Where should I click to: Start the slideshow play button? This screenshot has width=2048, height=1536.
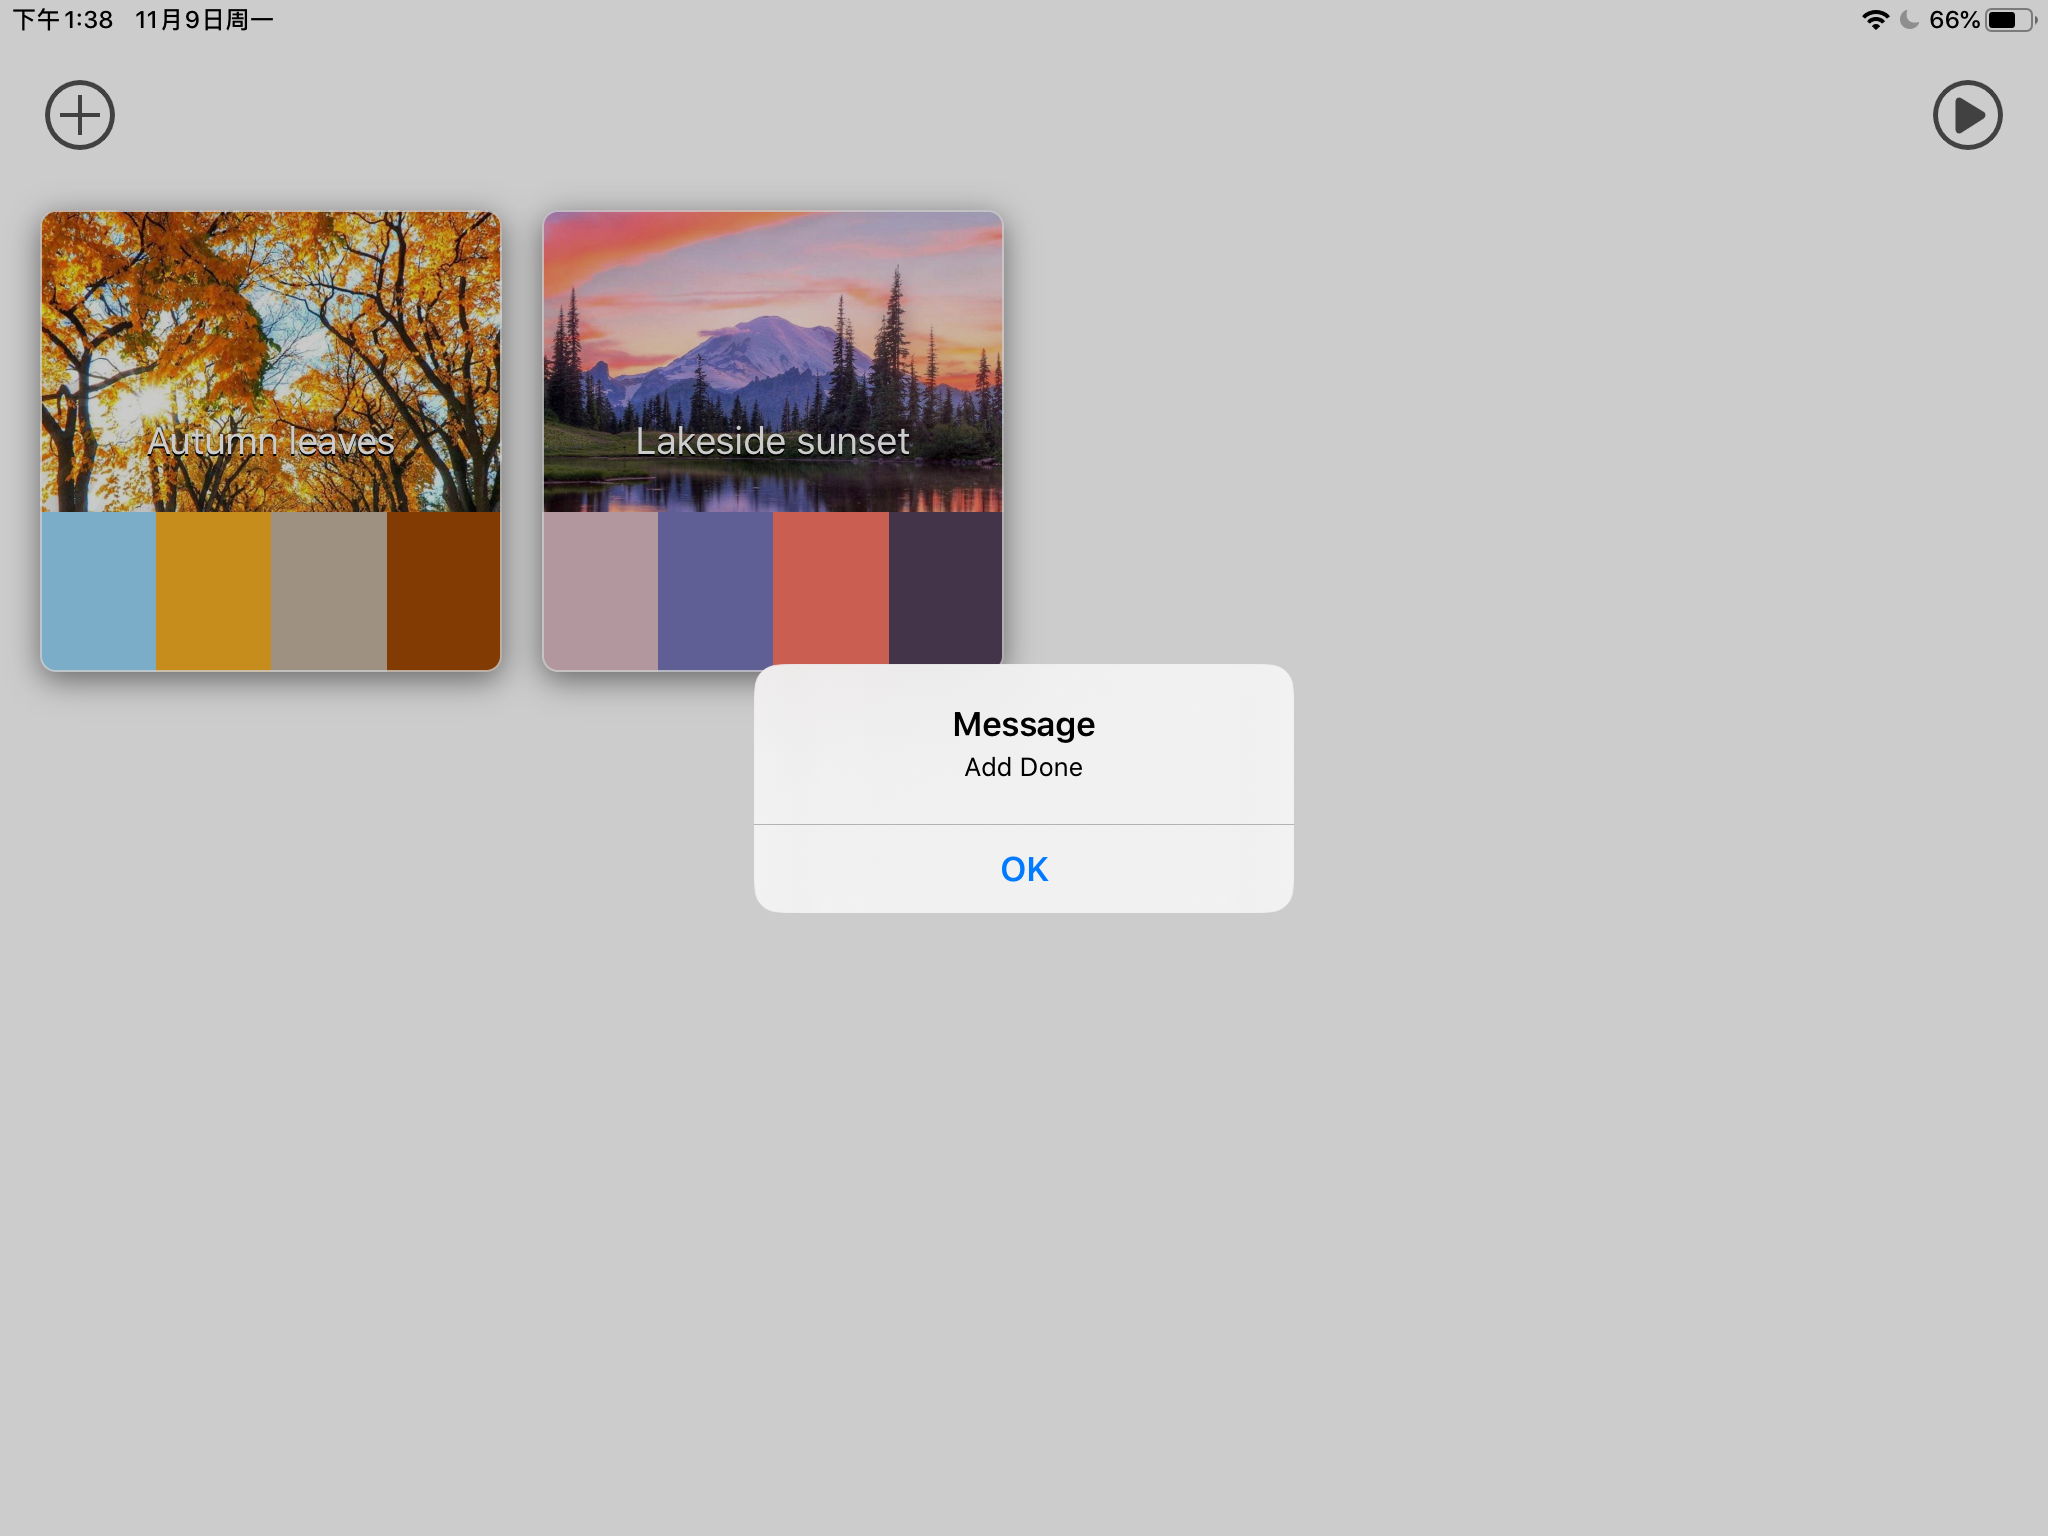(1967, 115)
